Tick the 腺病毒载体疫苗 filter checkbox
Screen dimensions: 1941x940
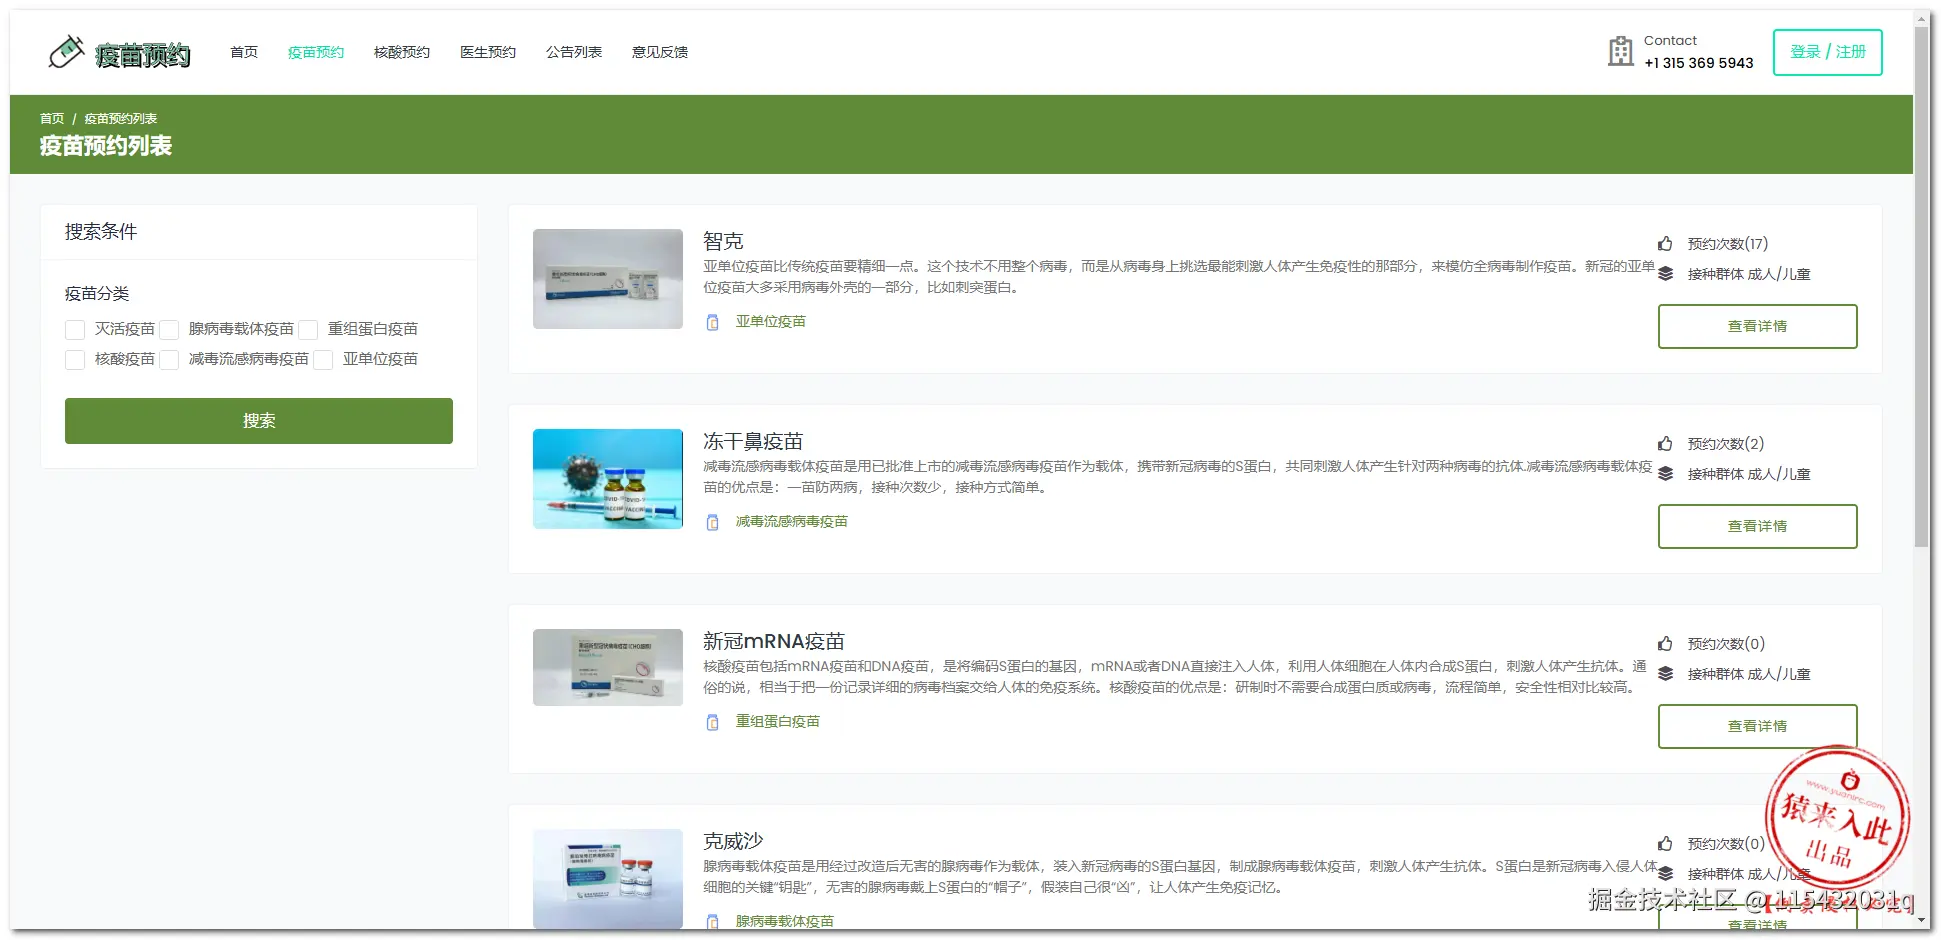pos(169,330)
